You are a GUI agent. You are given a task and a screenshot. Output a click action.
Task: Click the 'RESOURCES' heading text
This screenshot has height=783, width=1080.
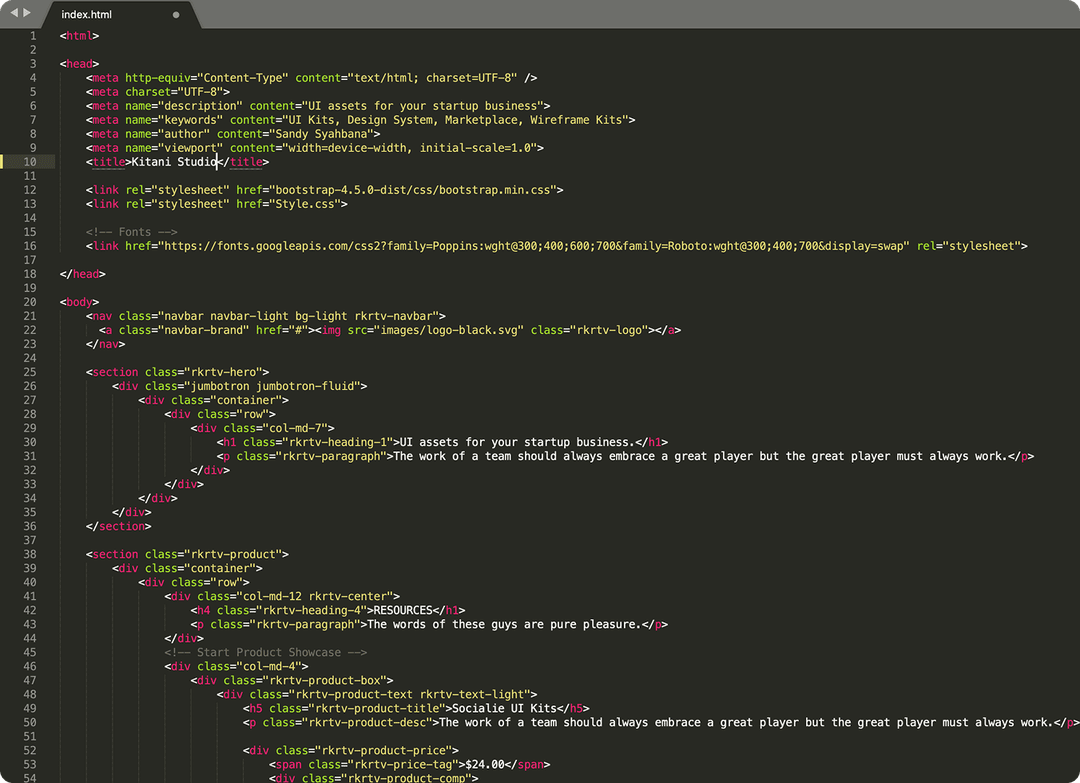coord(403,611)
